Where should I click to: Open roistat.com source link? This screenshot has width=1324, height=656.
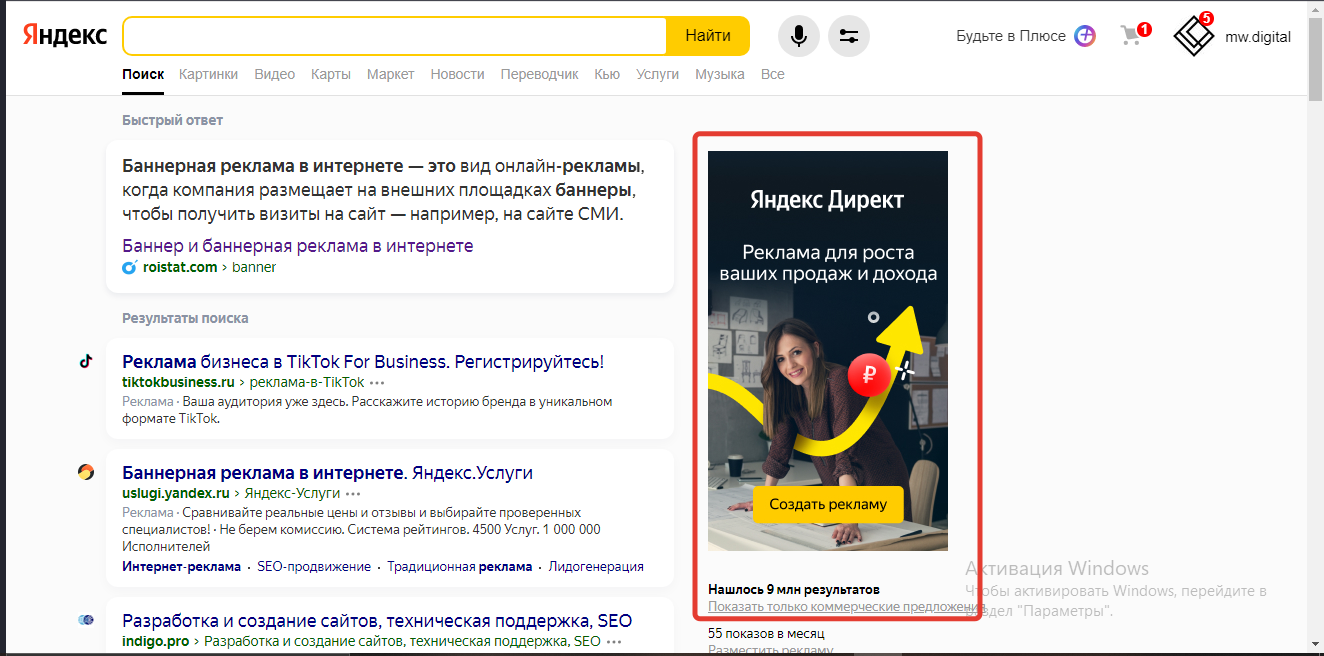[x=180, y=267]
